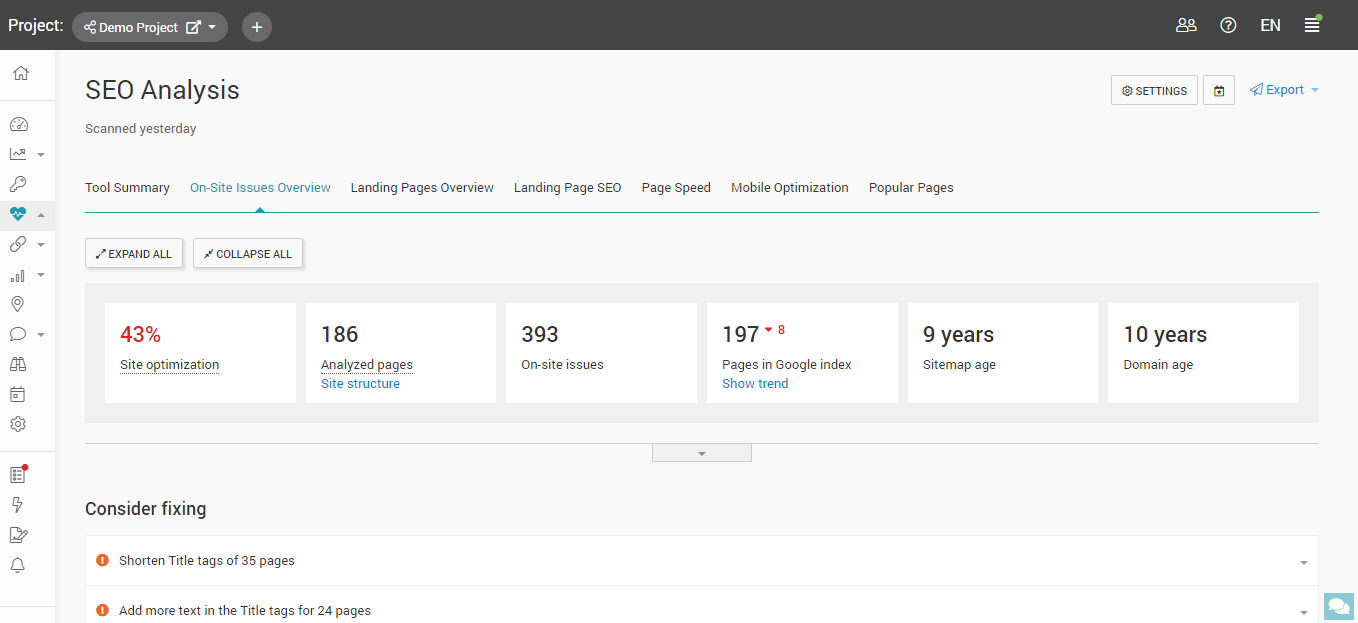Switch to the Mobile Optimization tab
1358x623 pixels.
point(789,188)
